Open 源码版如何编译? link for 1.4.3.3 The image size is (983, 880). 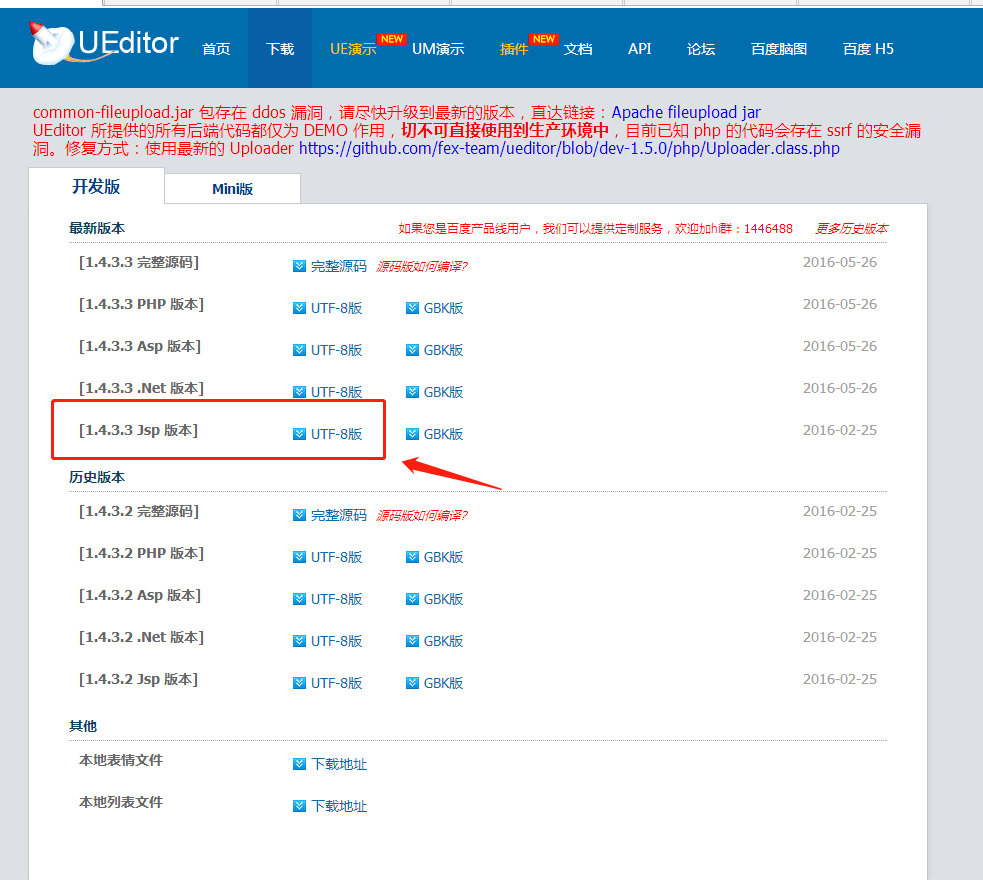(x=421, y=266)
